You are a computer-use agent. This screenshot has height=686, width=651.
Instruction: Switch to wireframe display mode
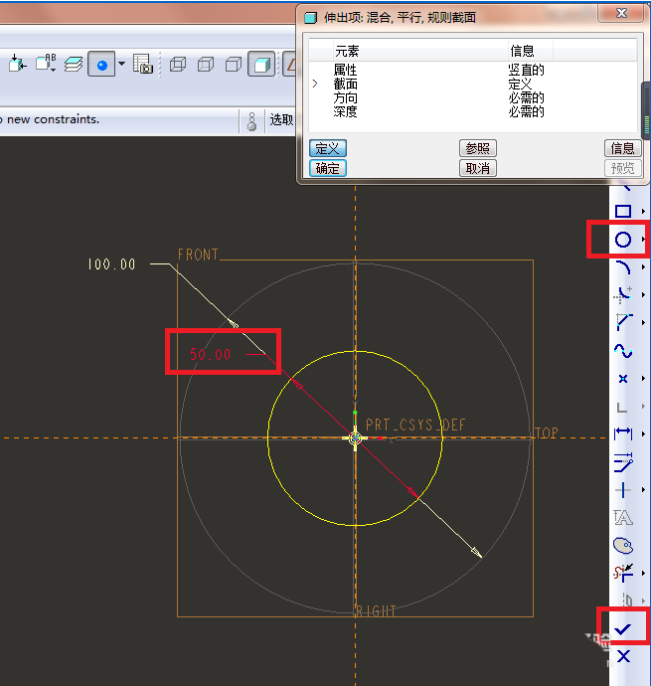(178, 65)
